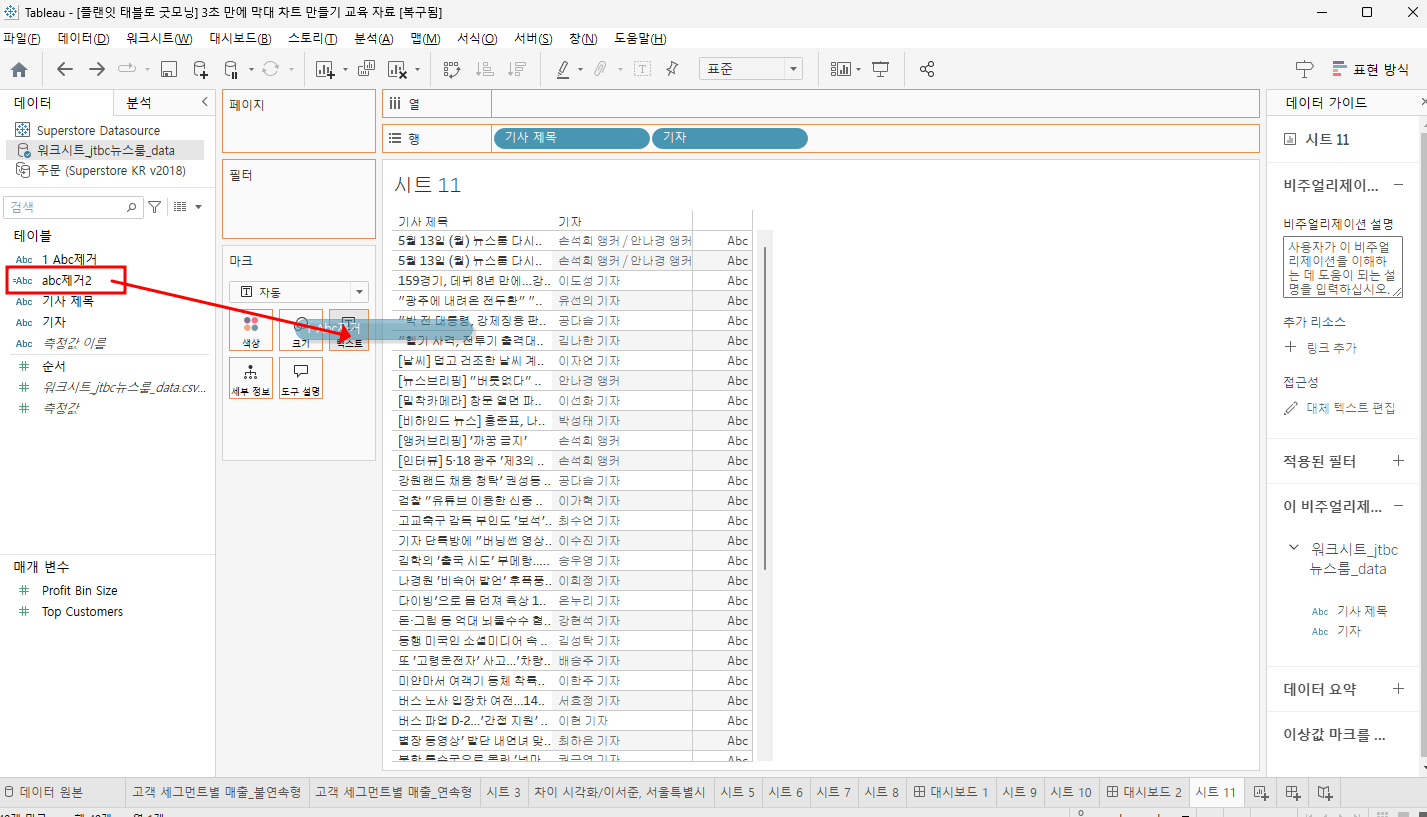The height and width of the screenshot is (817, 1427).
Task: Open the 워크시트(W) menu
Action: coord(159,38)
